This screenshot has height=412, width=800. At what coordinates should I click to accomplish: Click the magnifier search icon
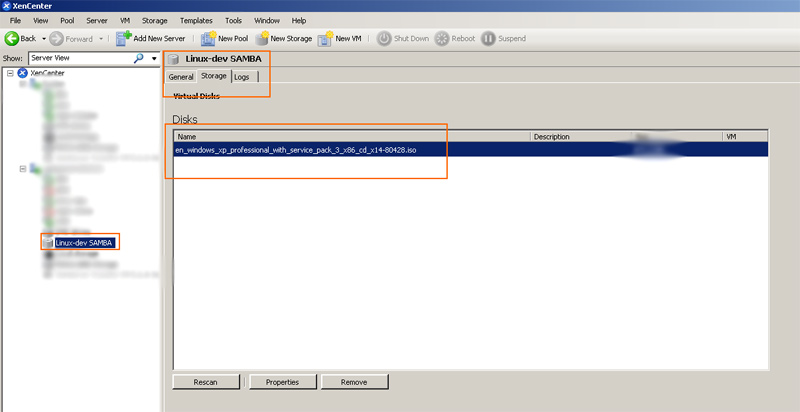(x=138, y=58)
